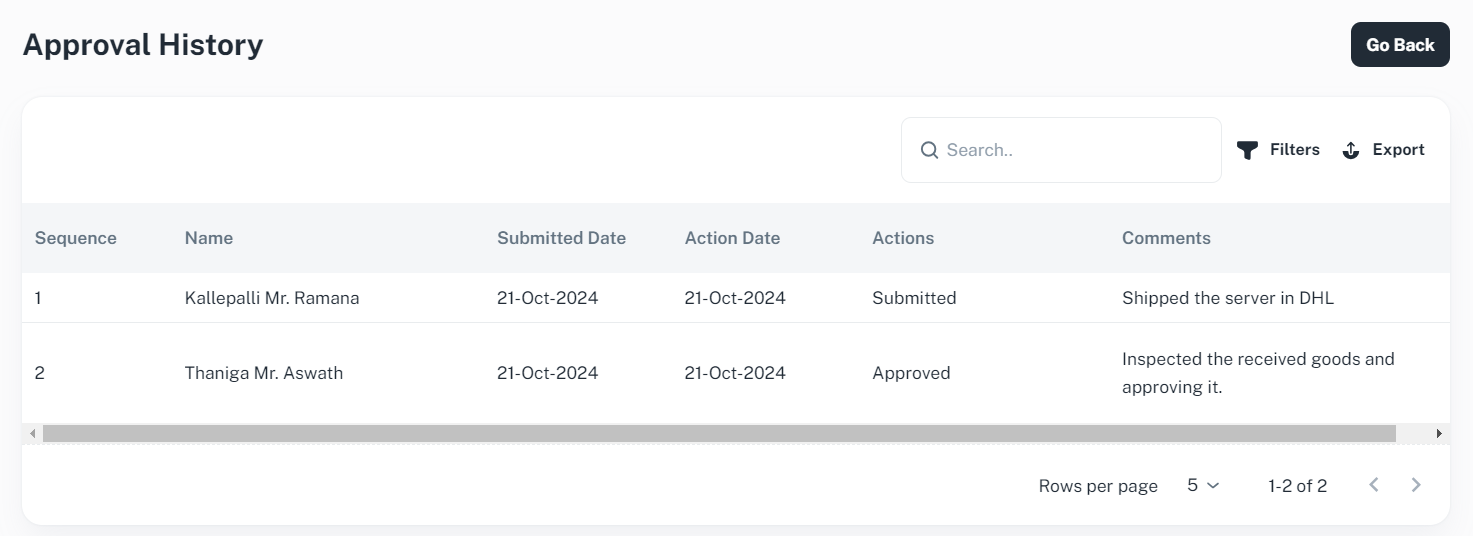Viewport: 1473px width, 536px height.
Task: Sort by Submitted Date column header
Action: pos(561,238)
